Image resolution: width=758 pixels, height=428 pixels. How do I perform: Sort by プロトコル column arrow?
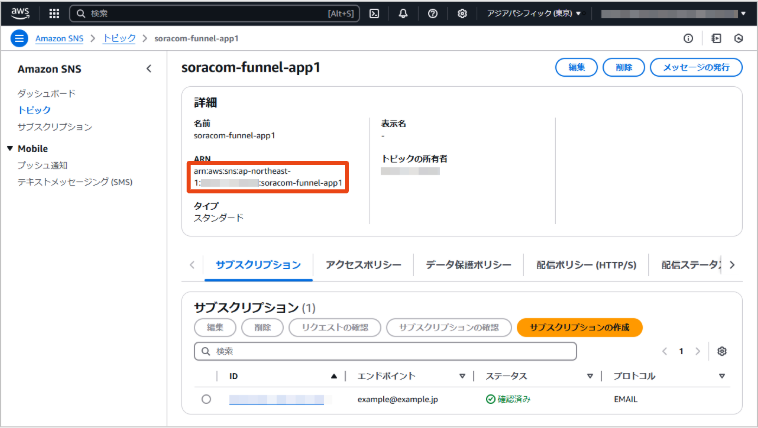click(722, 376)
